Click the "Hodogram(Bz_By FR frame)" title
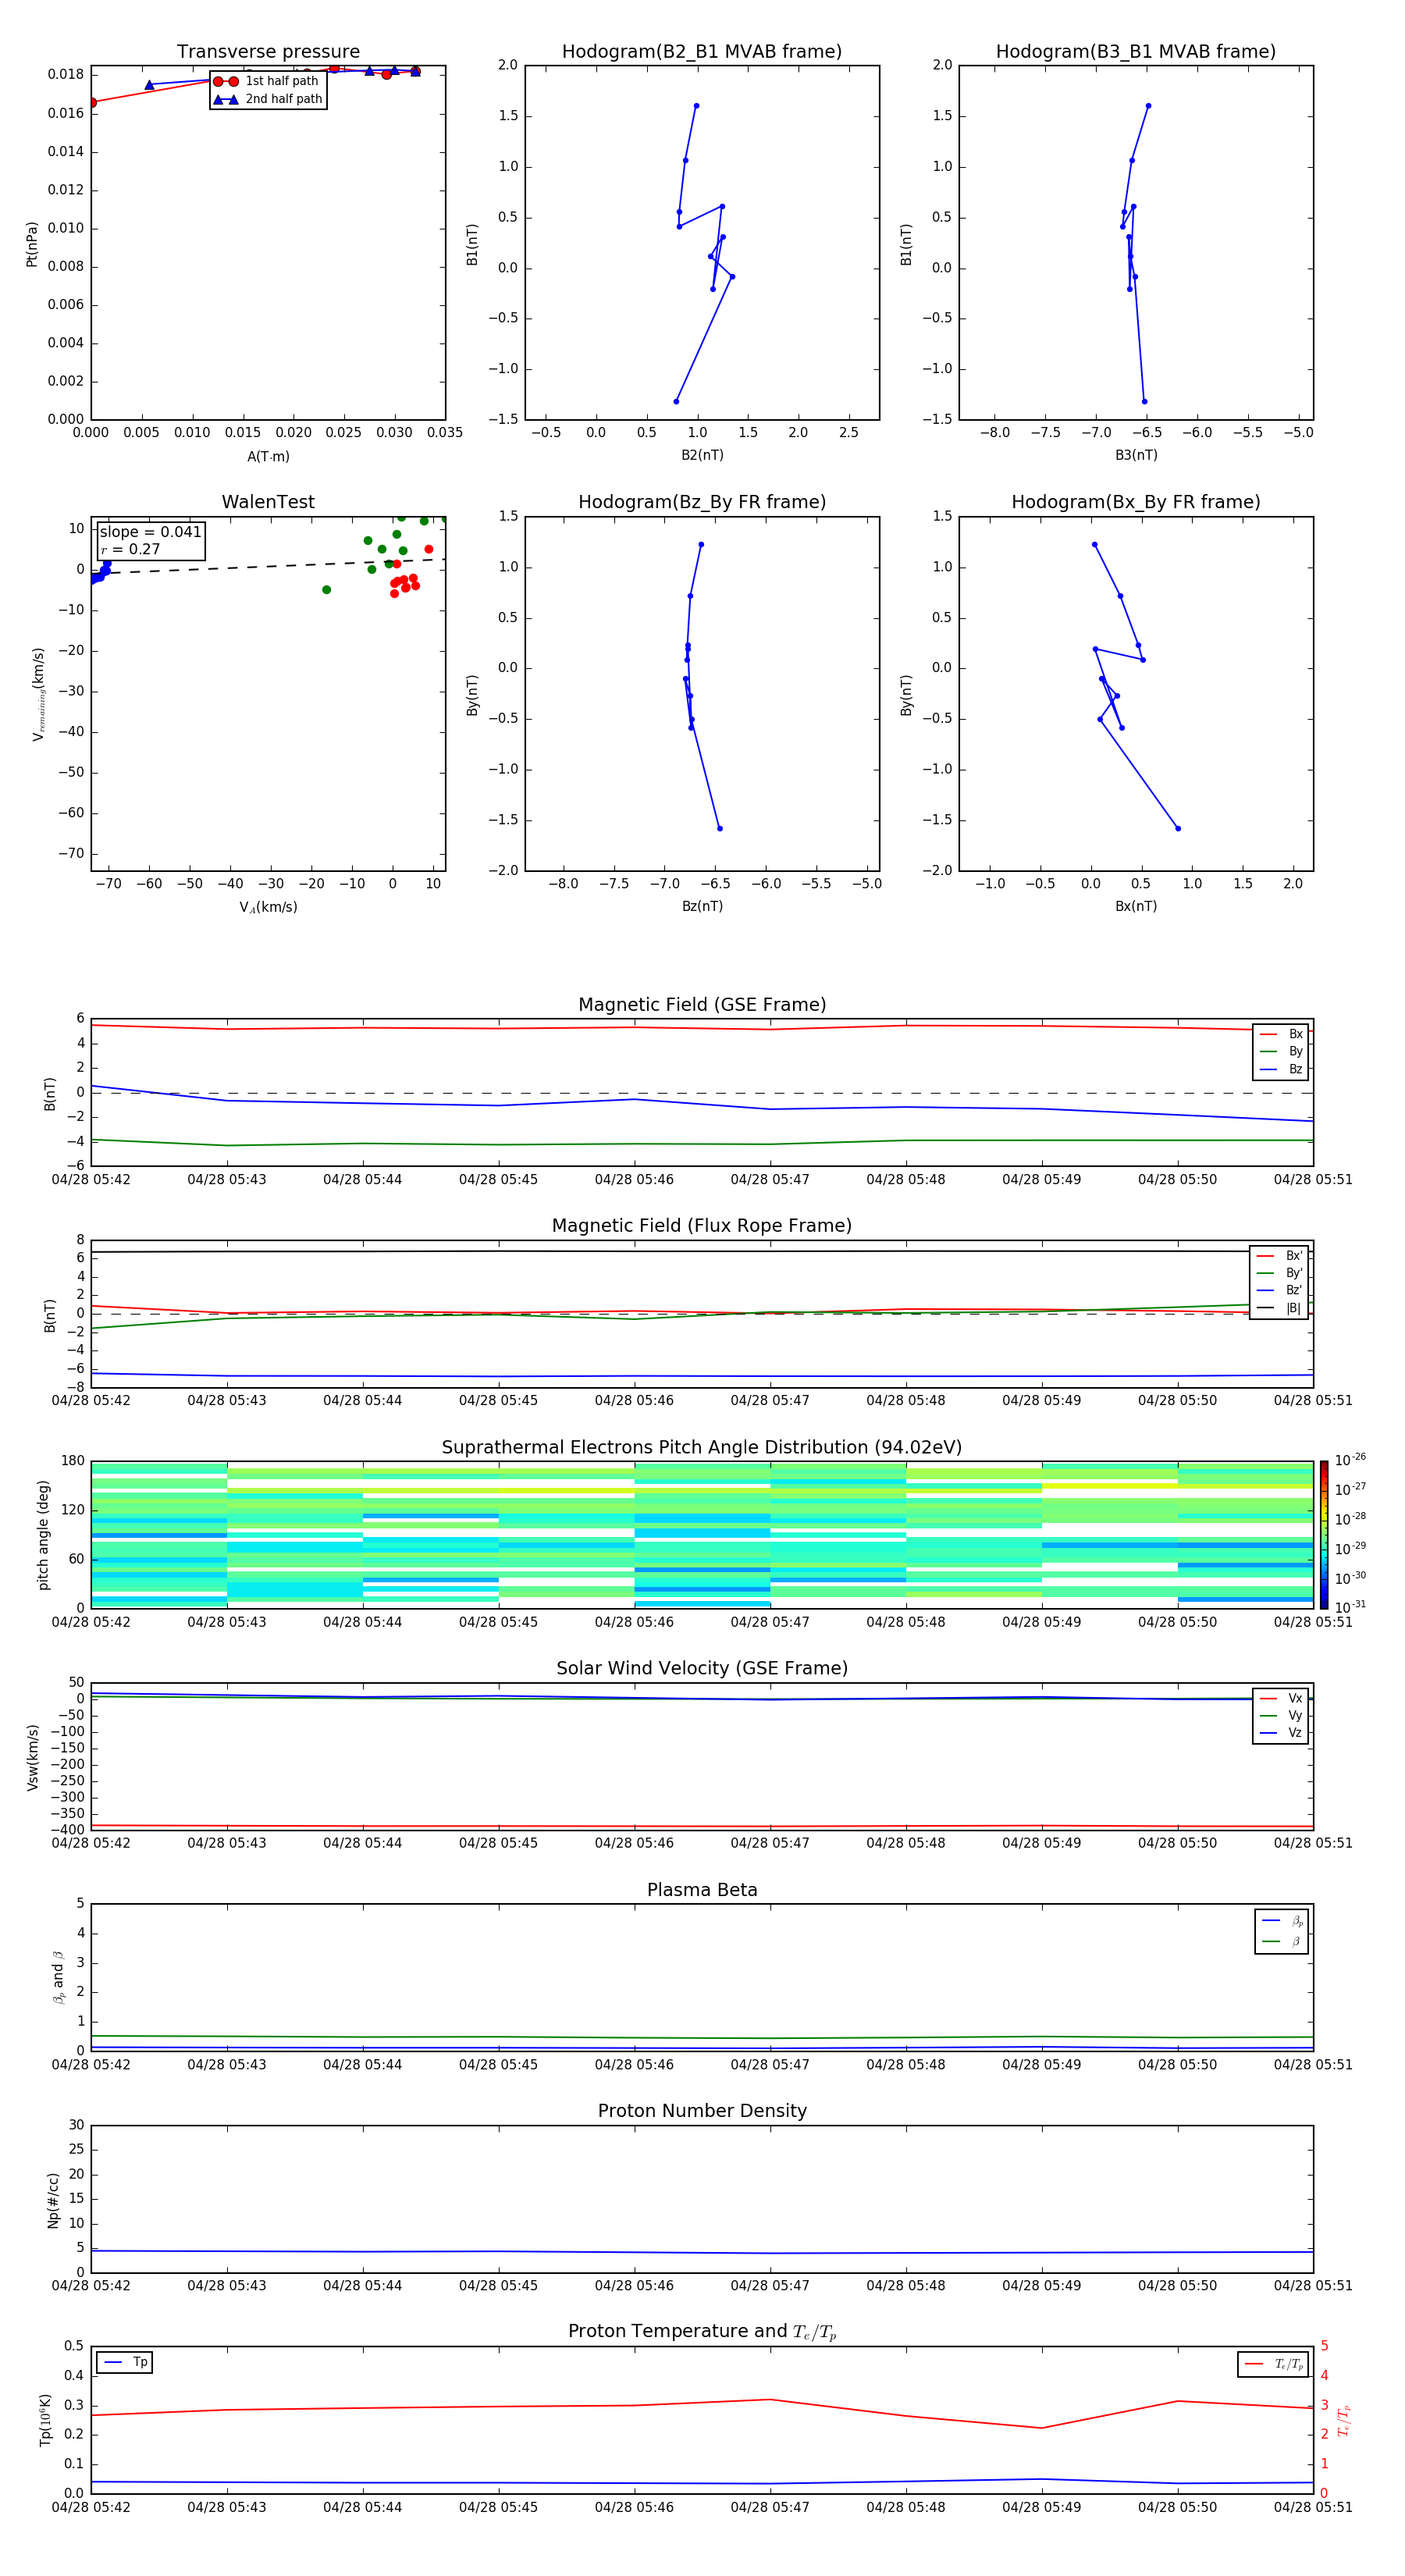 tap(702, 502)
